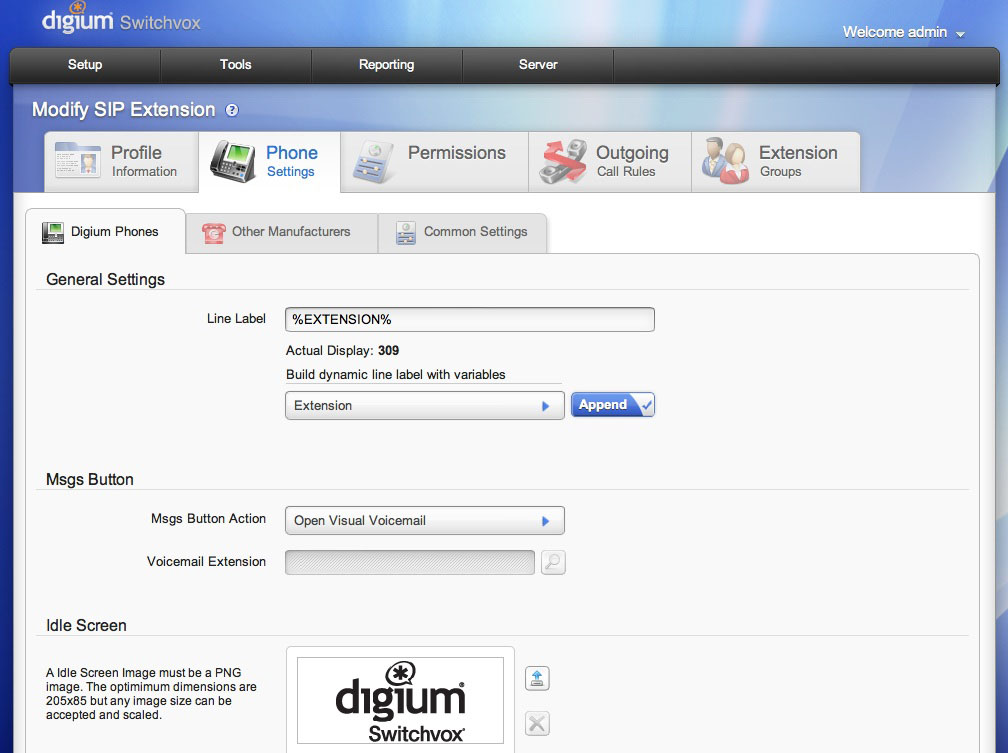Click the Digium Switchvox logo in header

tap(121, 19)
